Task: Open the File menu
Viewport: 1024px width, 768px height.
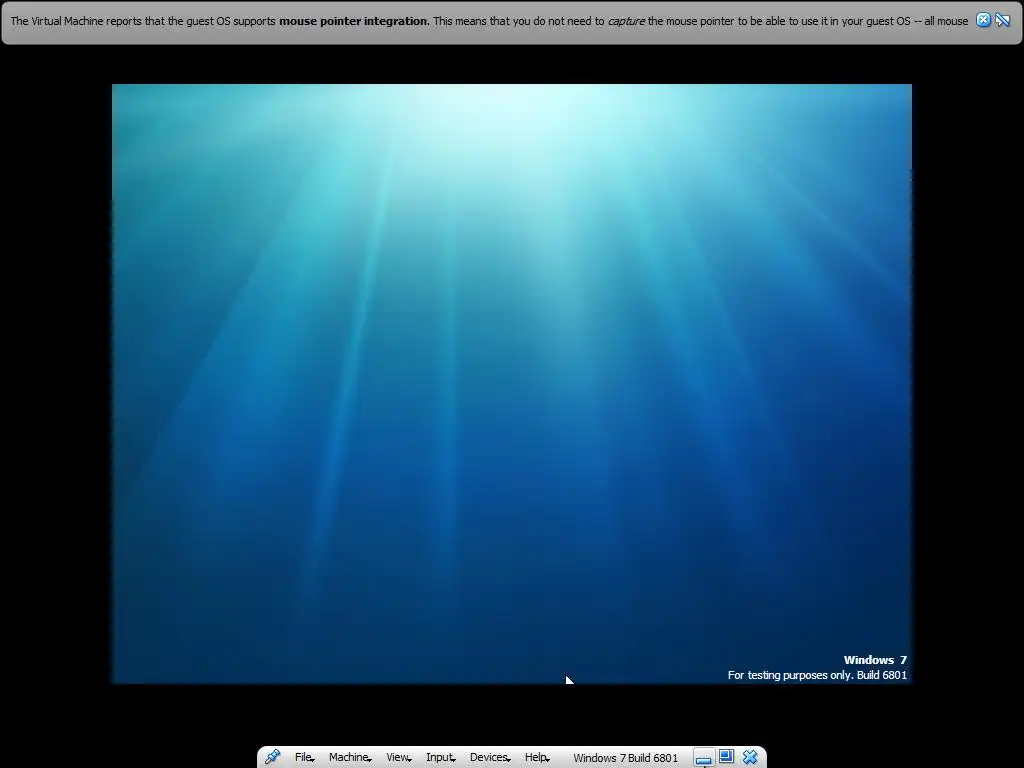Action: 304,757
